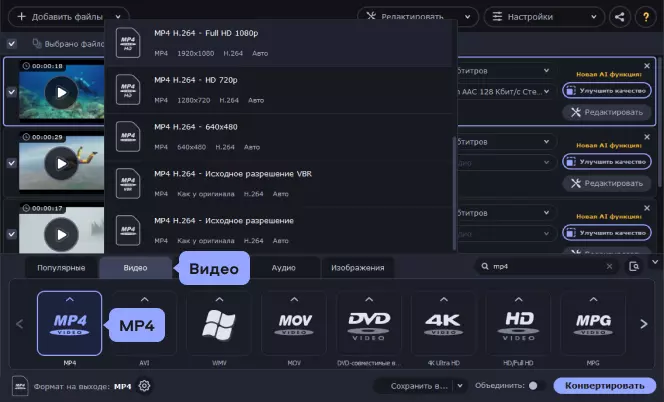
Task: Click the MP4 Full HD 1080p preset icon
Action: tap(128, 43)
